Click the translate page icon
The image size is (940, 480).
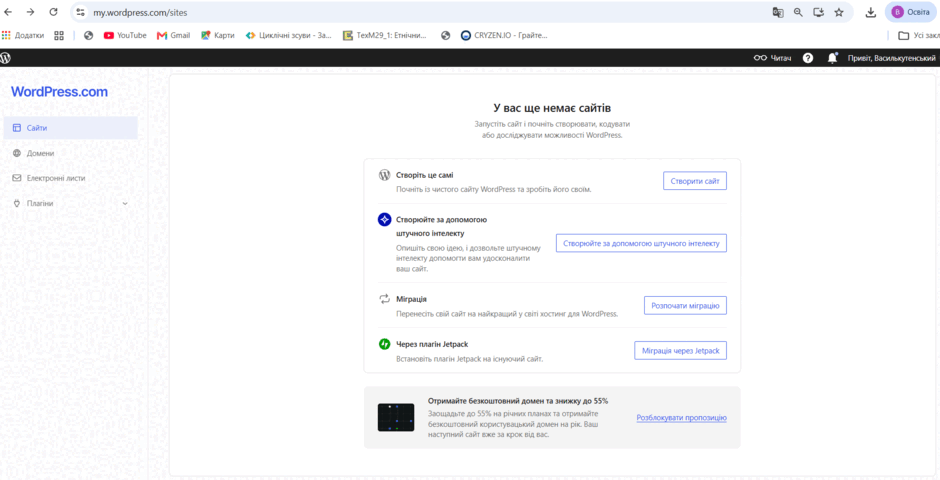click(778, 12)
